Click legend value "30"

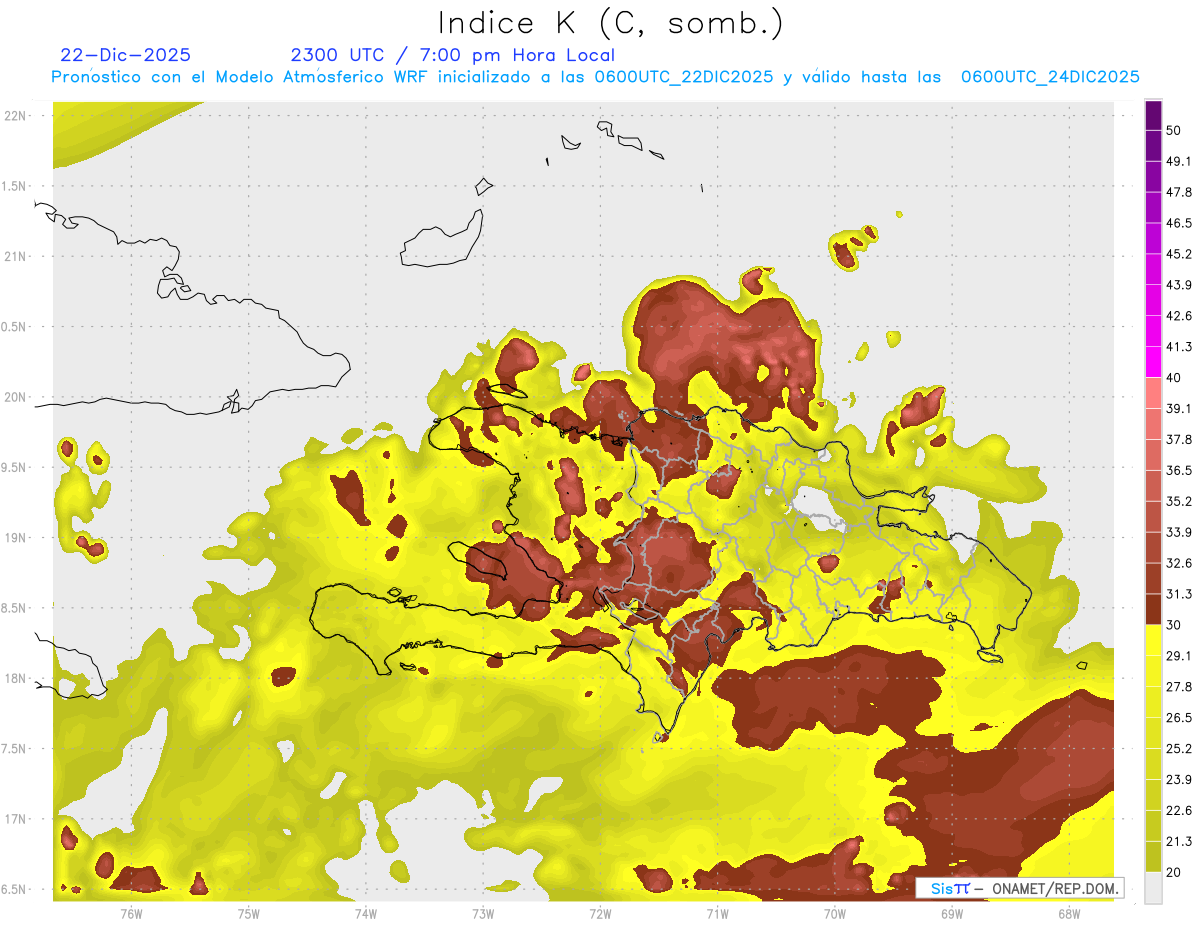[x=1174, y=626]
